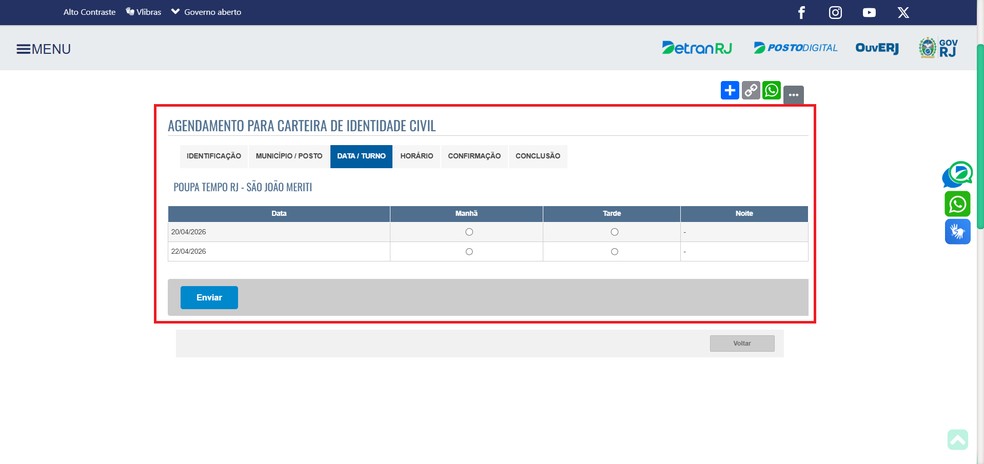Open more share options ellipsis icon
This screenshot has height=464, width=984.
click(793, 95)
